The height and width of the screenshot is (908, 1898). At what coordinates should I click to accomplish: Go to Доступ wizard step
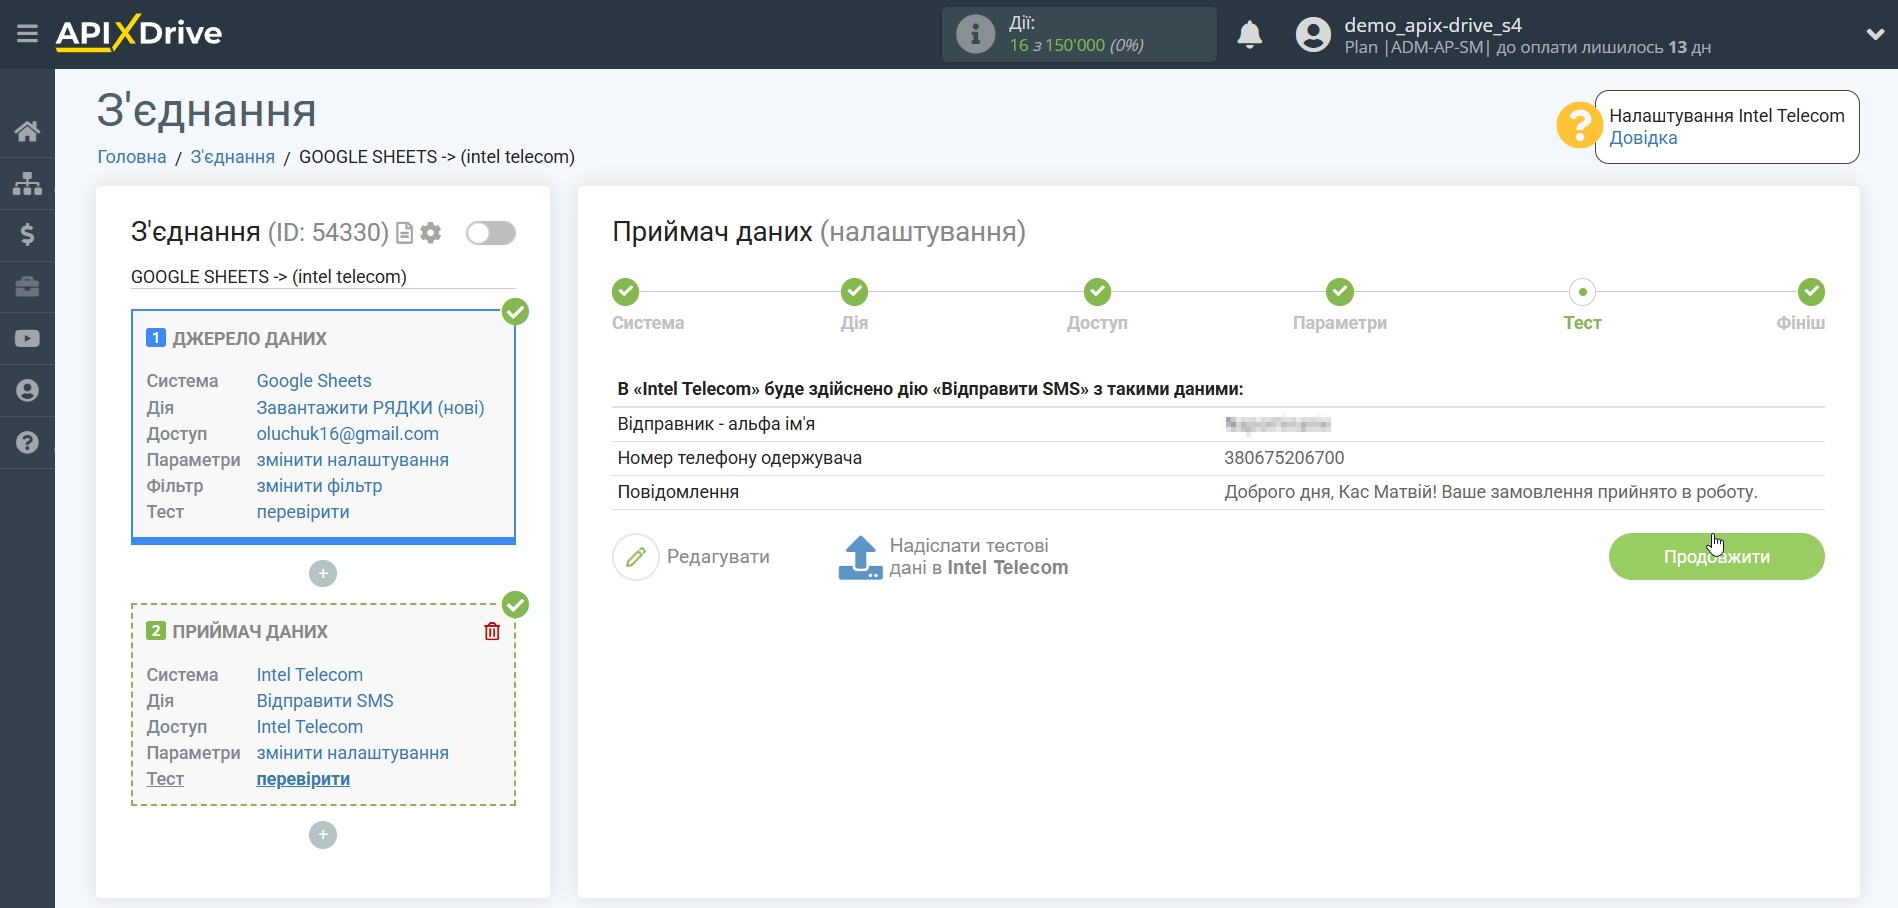point(1097,292)
